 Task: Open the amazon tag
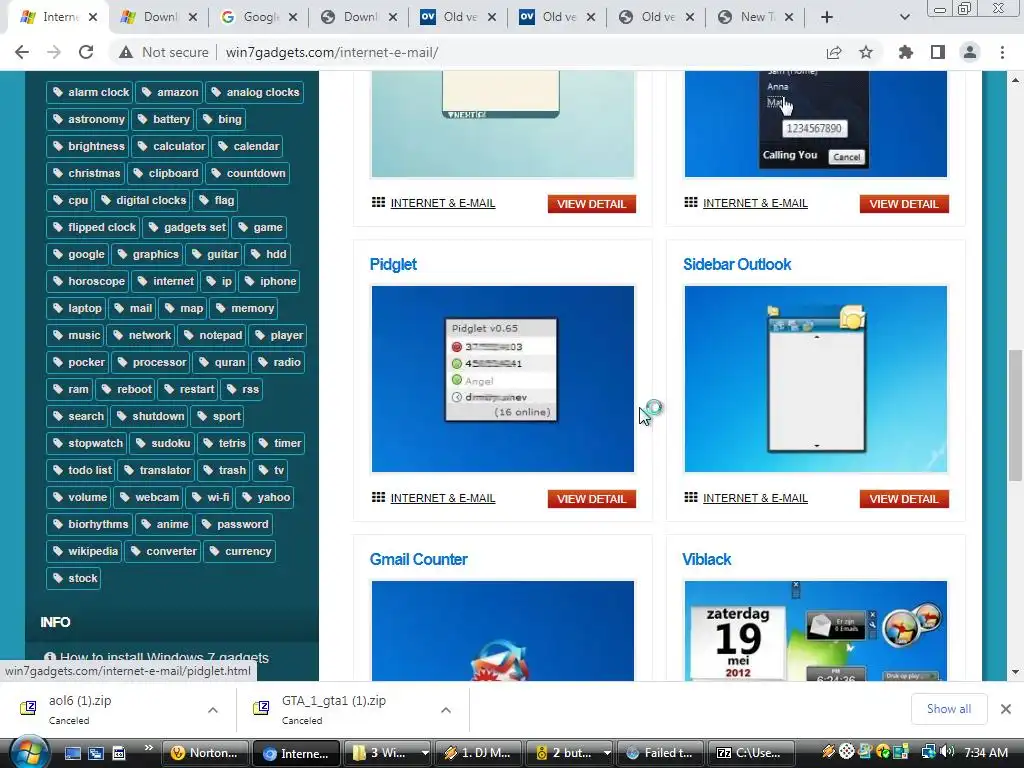pyautogui.click(x=169, y=92)
